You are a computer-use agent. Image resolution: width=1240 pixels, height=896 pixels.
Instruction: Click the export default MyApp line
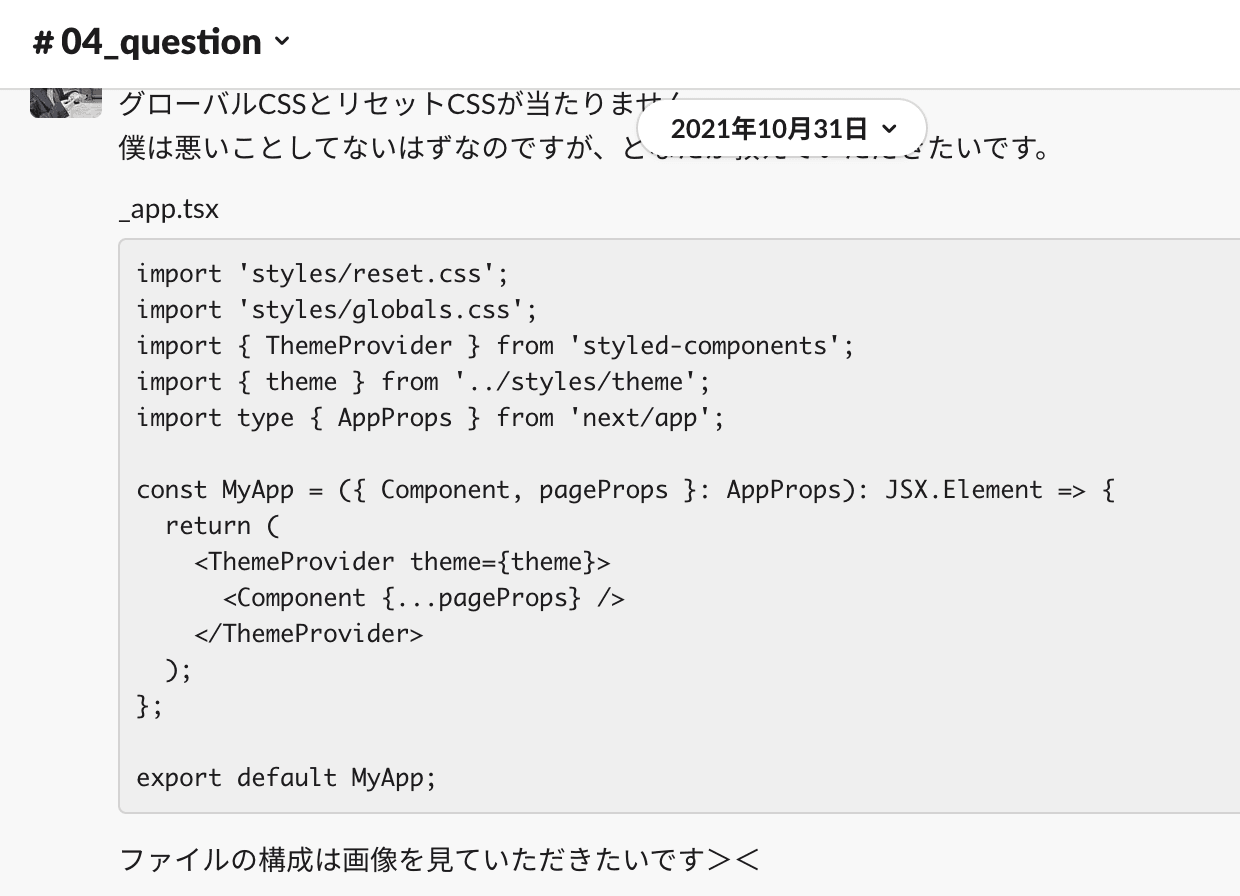(x=287, y=778)
